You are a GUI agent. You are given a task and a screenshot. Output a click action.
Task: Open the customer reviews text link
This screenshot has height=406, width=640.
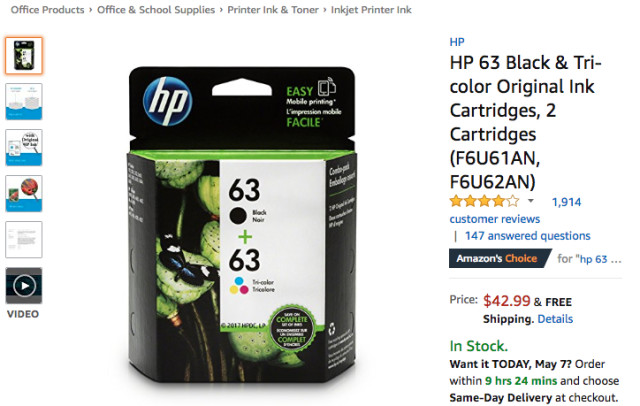495,219
